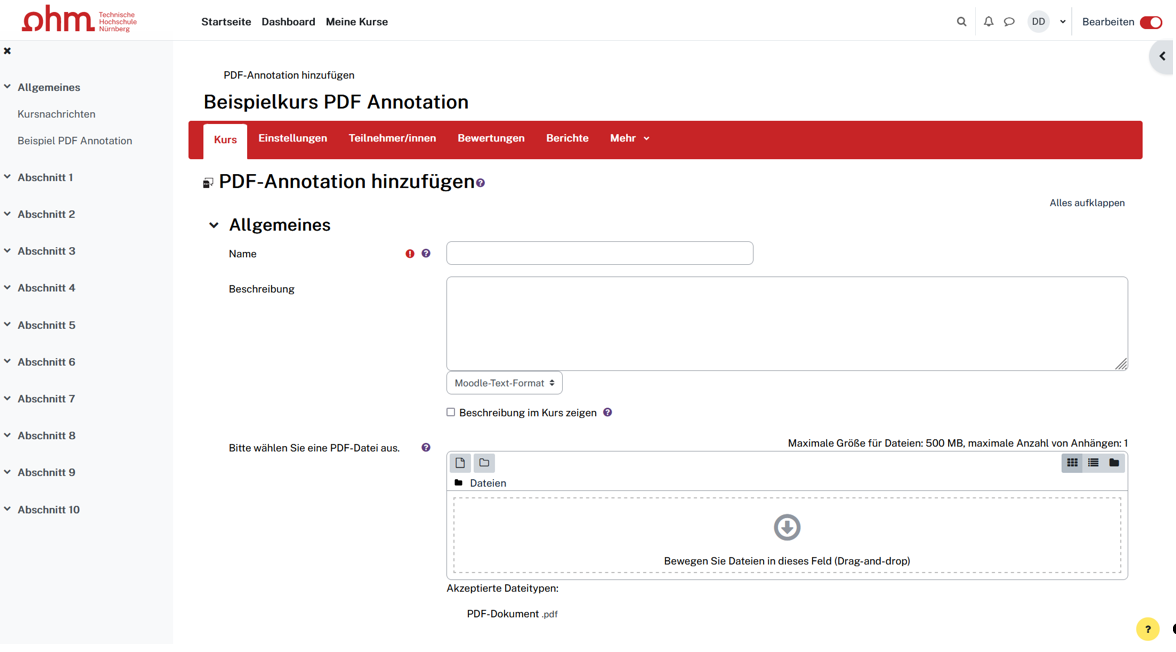Click into the Name input field
This screenshot has width=1176, height=652.
[x=601, y=254]
